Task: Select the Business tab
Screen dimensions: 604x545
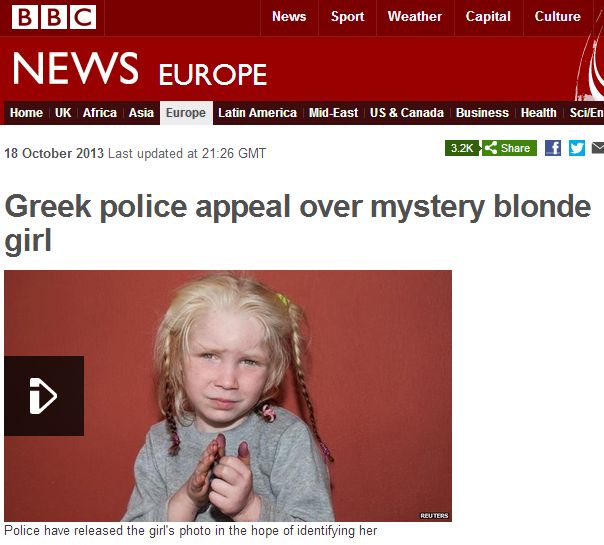Action: [482, 113]
